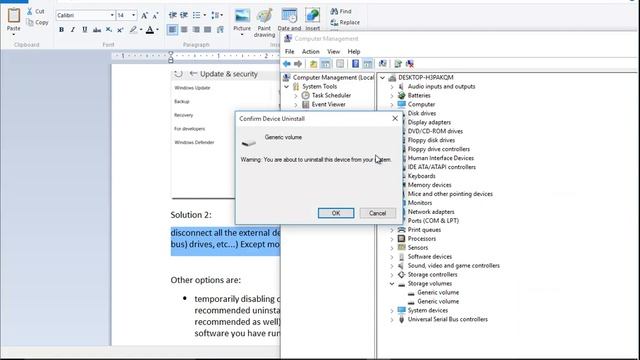Align text right in WordPad
Screen dimensions: 640x360
pyautogui.click(x=196, y=29)
